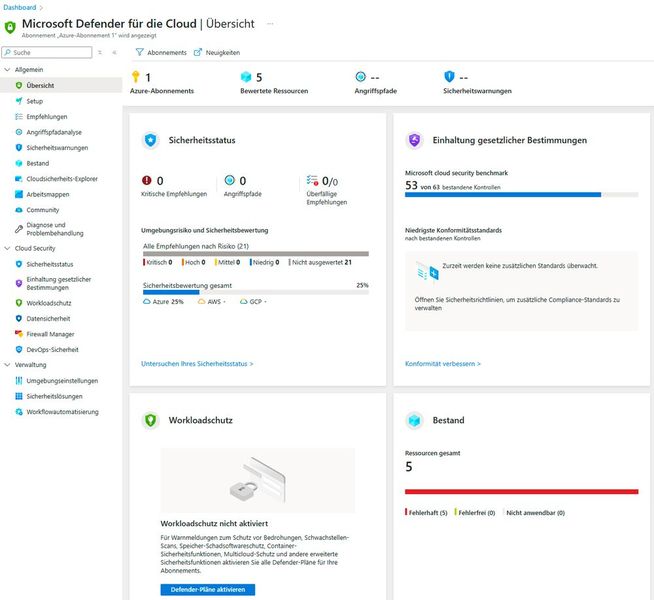Click the Workloadschutz icon in sidebar

(x=19, y=303)
